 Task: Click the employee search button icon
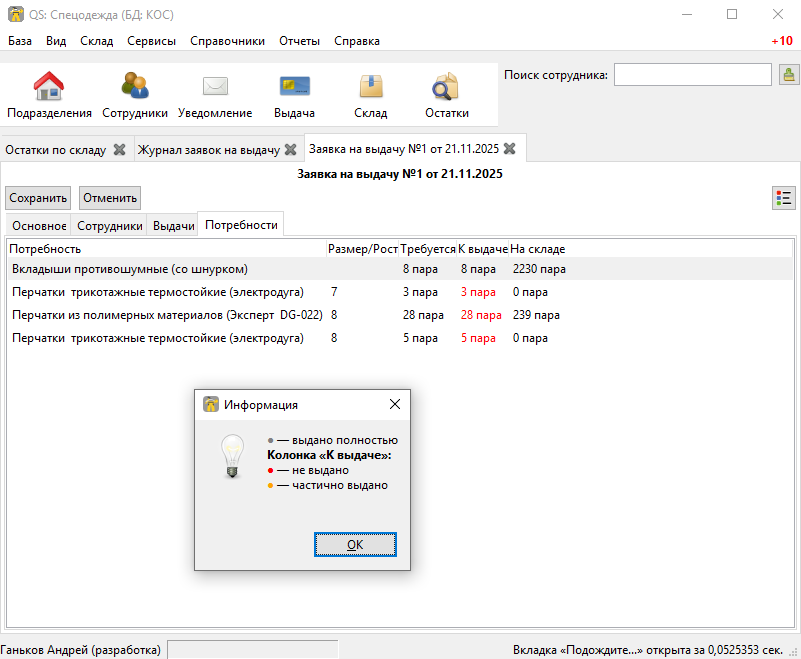788,75
